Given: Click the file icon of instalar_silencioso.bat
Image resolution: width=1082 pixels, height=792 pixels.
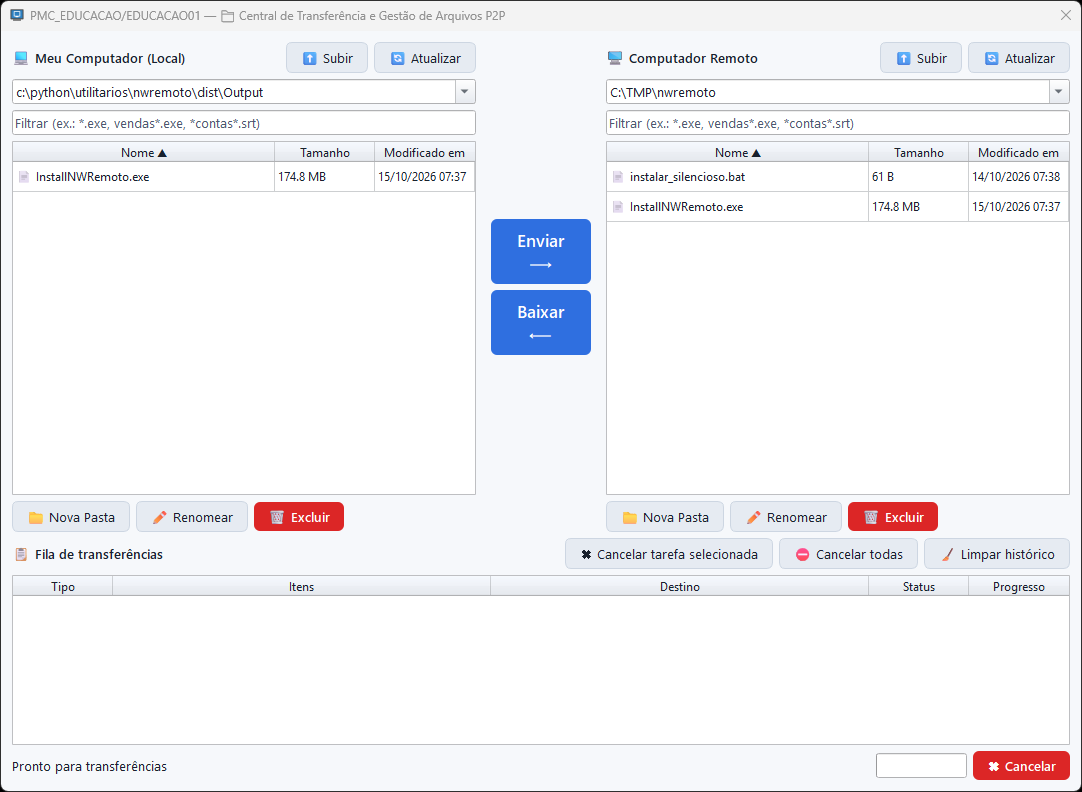Looking at the screenshot, I should pos(618,177).
